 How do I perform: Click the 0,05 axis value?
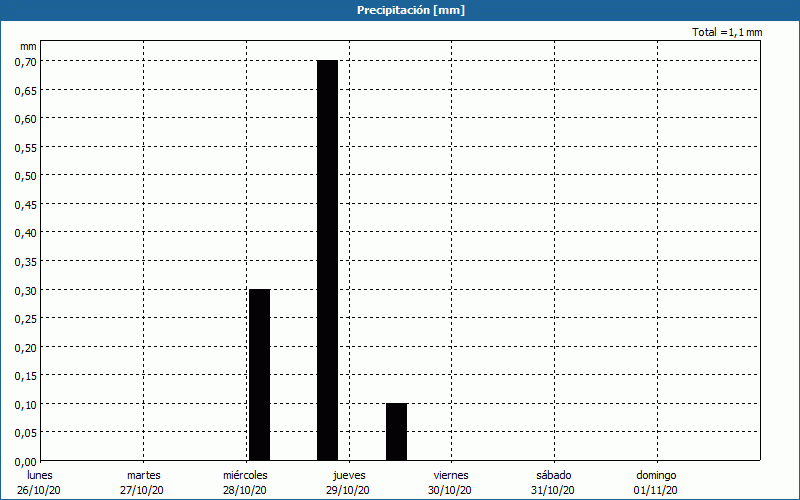(x=26, y=433)
